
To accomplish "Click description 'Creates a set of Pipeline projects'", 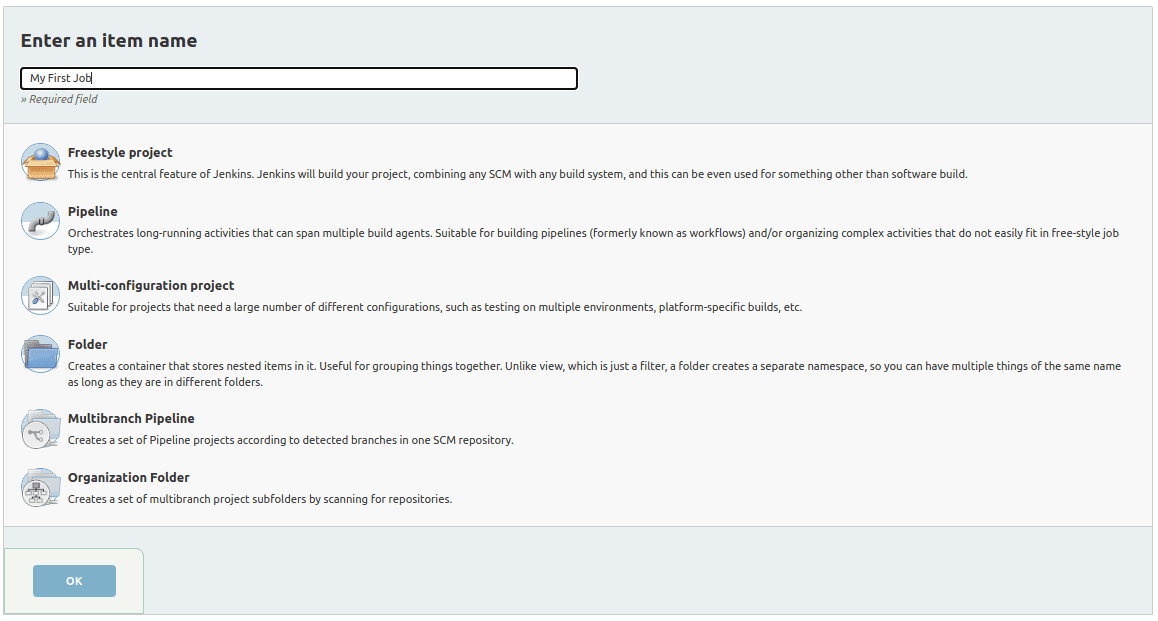I will (x=290, y=440).
